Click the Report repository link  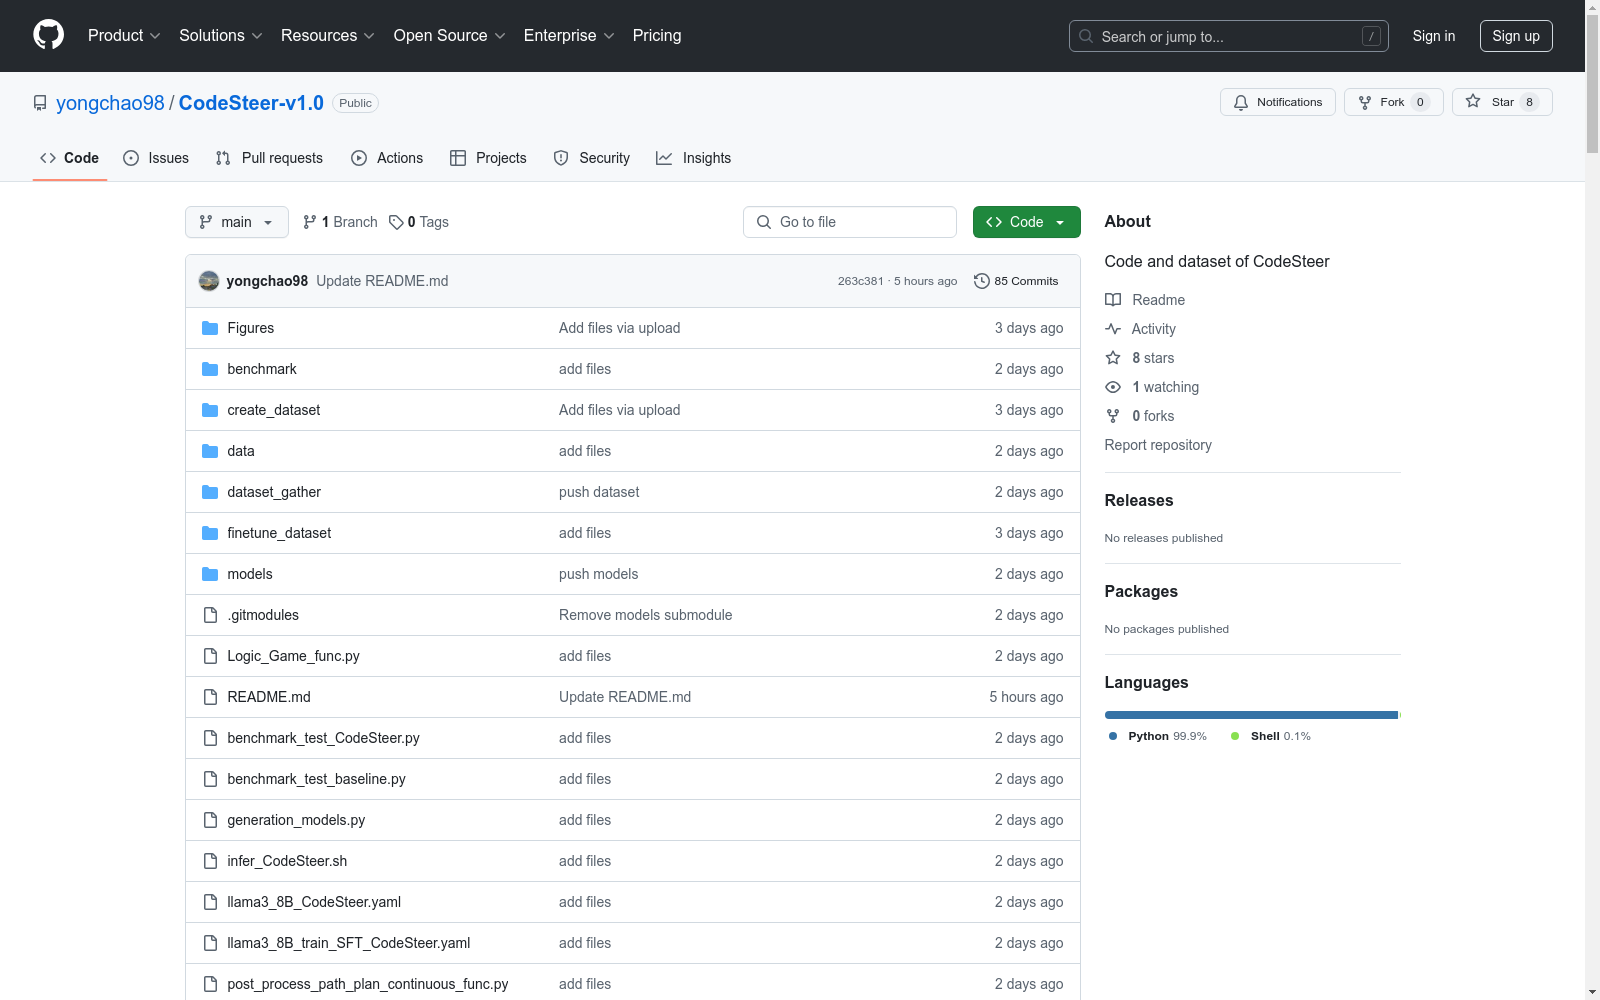(1158, 445)
